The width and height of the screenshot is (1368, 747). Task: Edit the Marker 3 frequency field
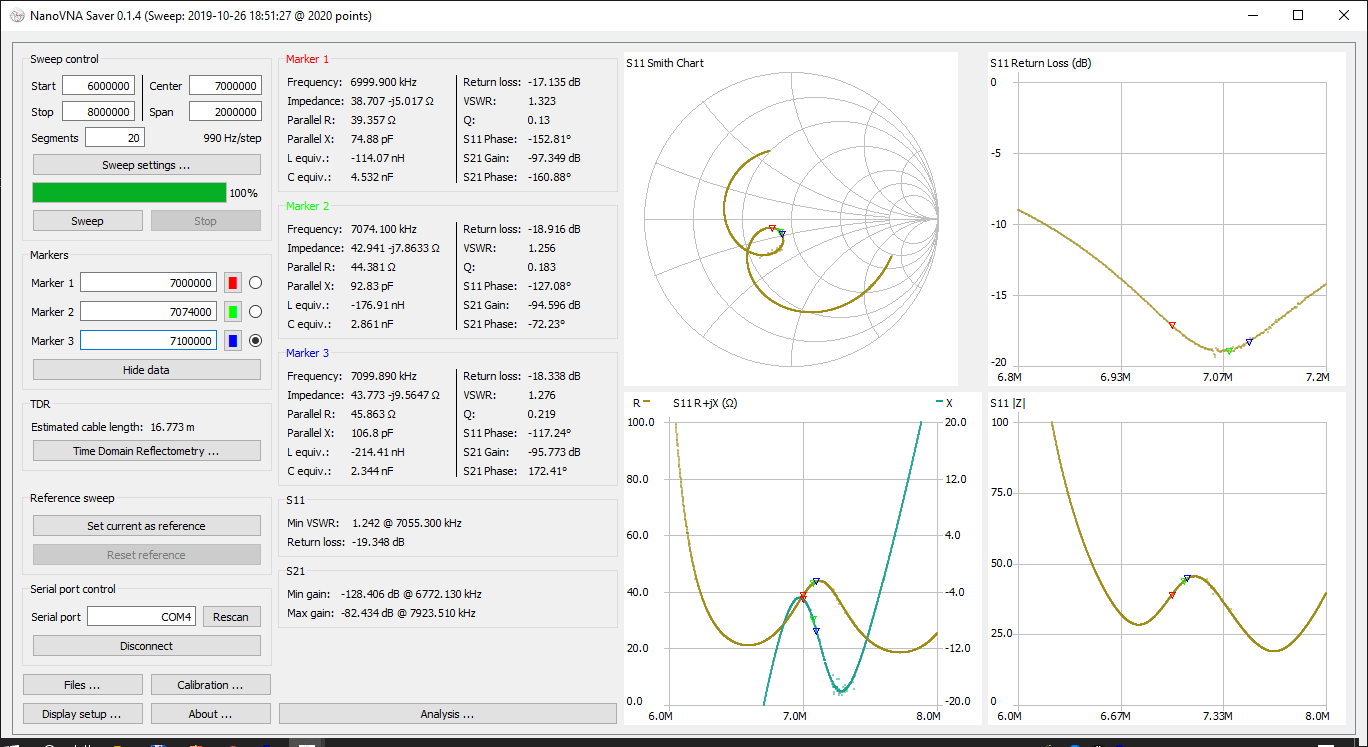click(147, 340)
